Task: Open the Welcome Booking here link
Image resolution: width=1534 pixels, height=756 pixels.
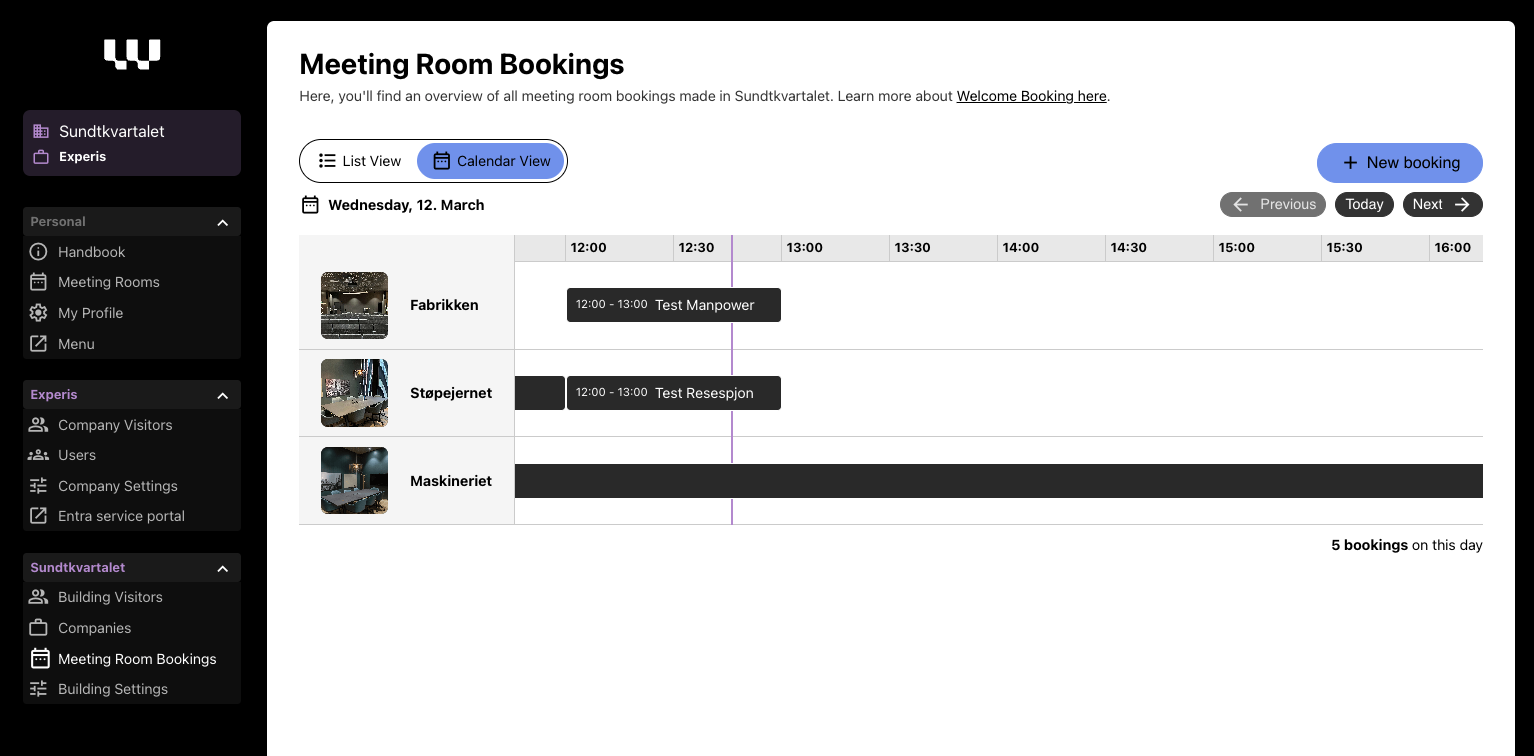Action: 1031,96
